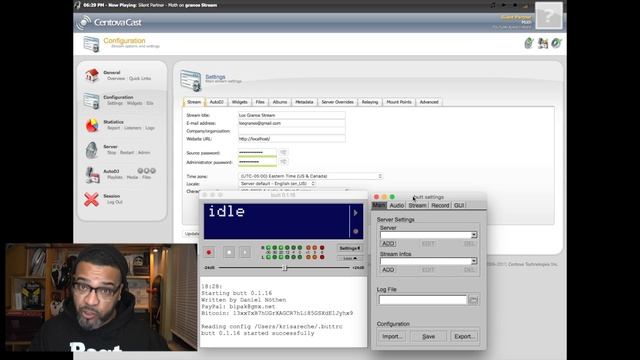Click the Restart link under Server

pyautogui.click(x=127, y=153)
